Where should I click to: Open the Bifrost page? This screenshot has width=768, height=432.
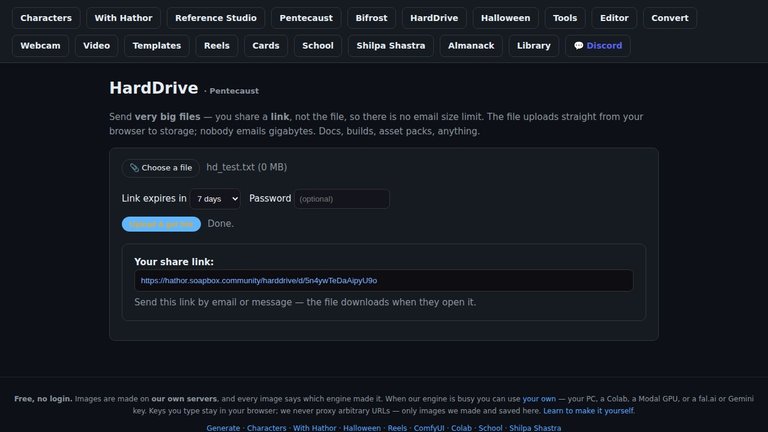point(371,18)
